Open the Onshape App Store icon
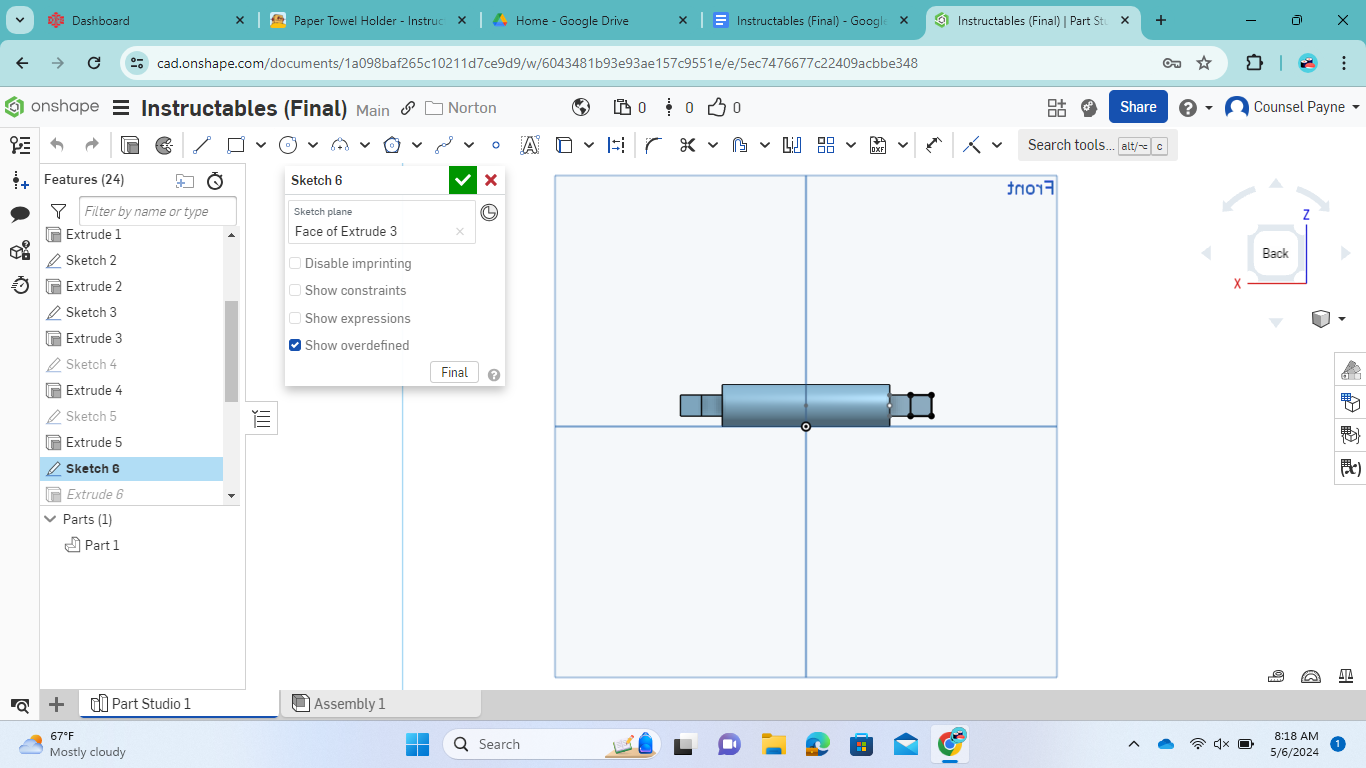1366x768 pixels. 1056,108
